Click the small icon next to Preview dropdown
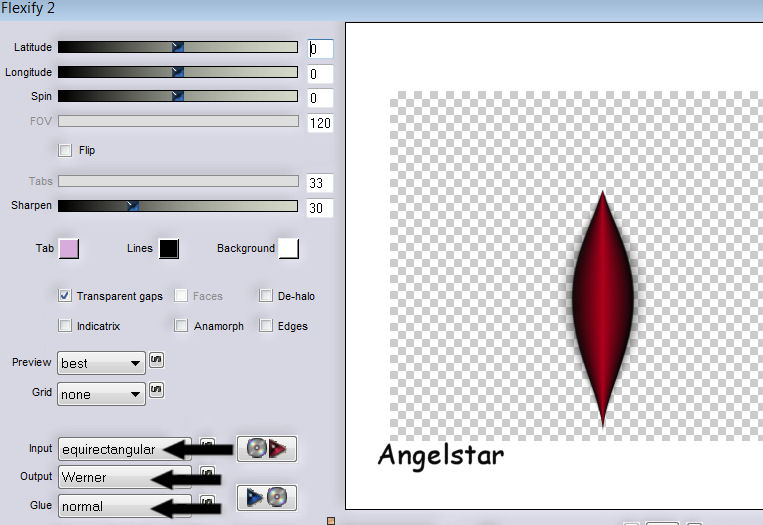The height and width of the screenshot is (525, 763). [x=156, y=359]
